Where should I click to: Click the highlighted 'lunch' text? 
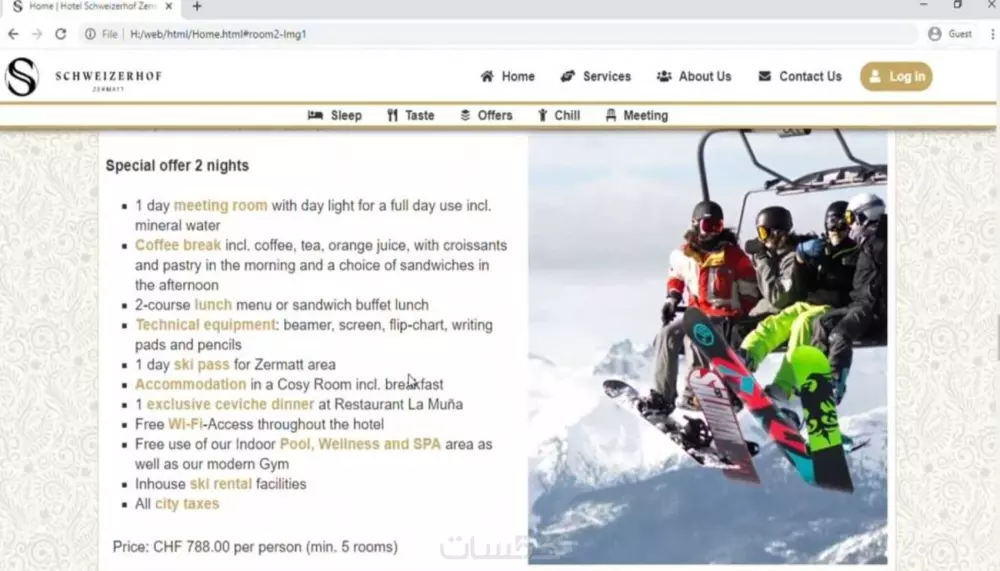213,305
